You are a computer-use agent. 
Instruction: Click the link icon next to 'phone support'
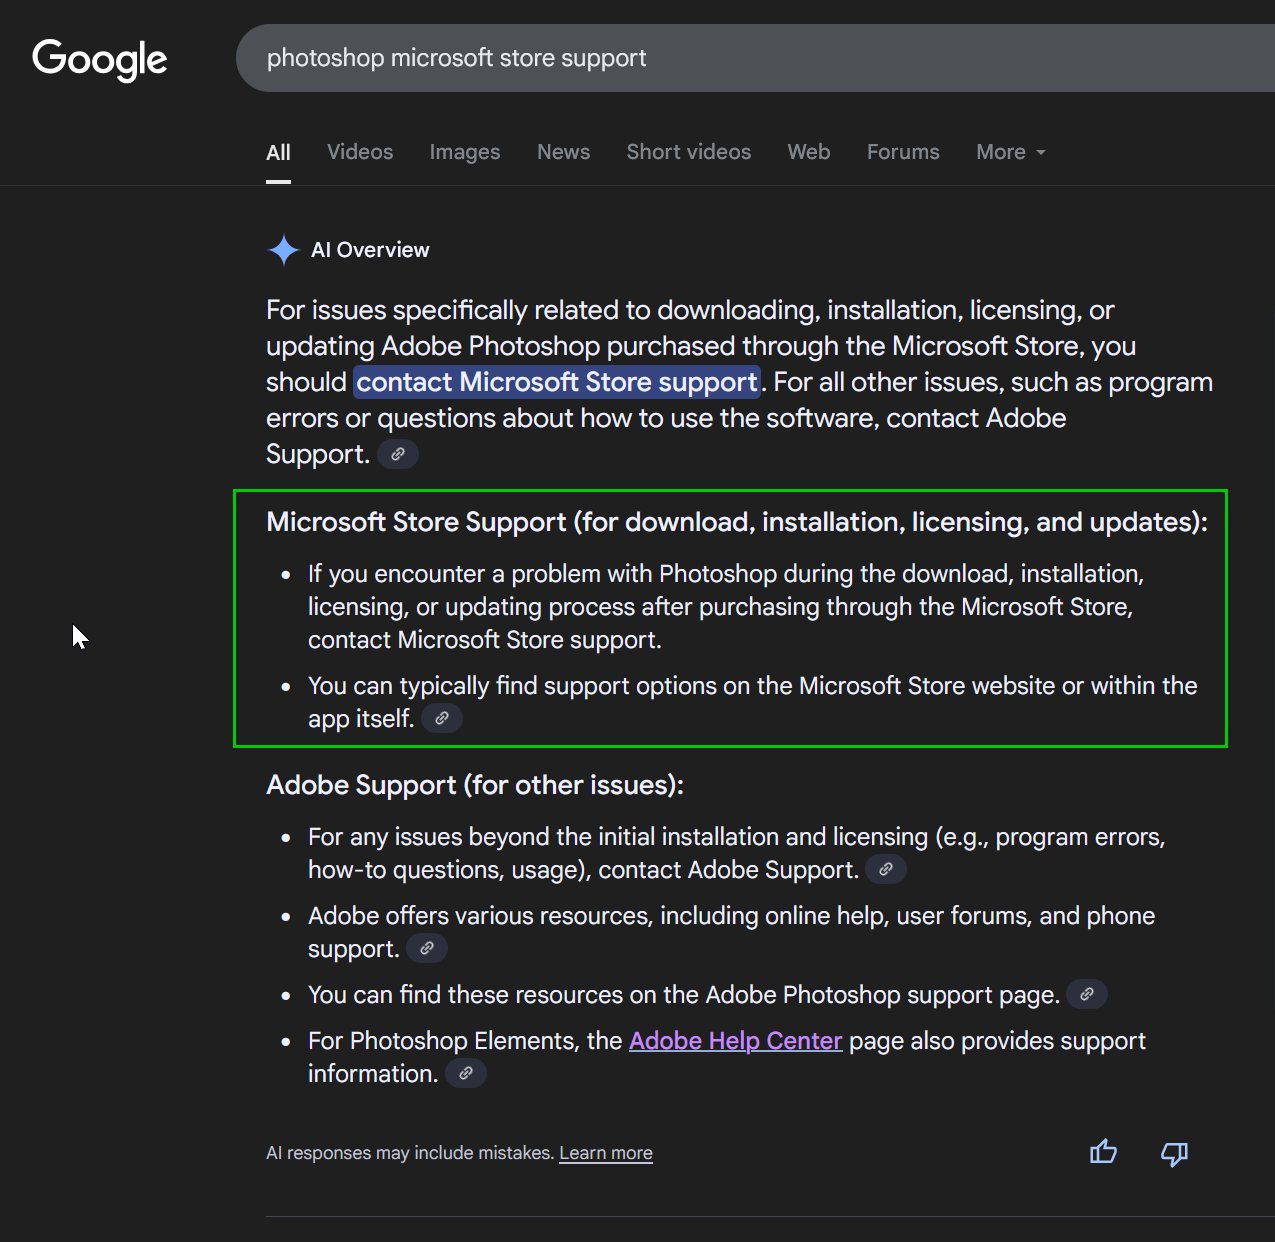(426, 948)
